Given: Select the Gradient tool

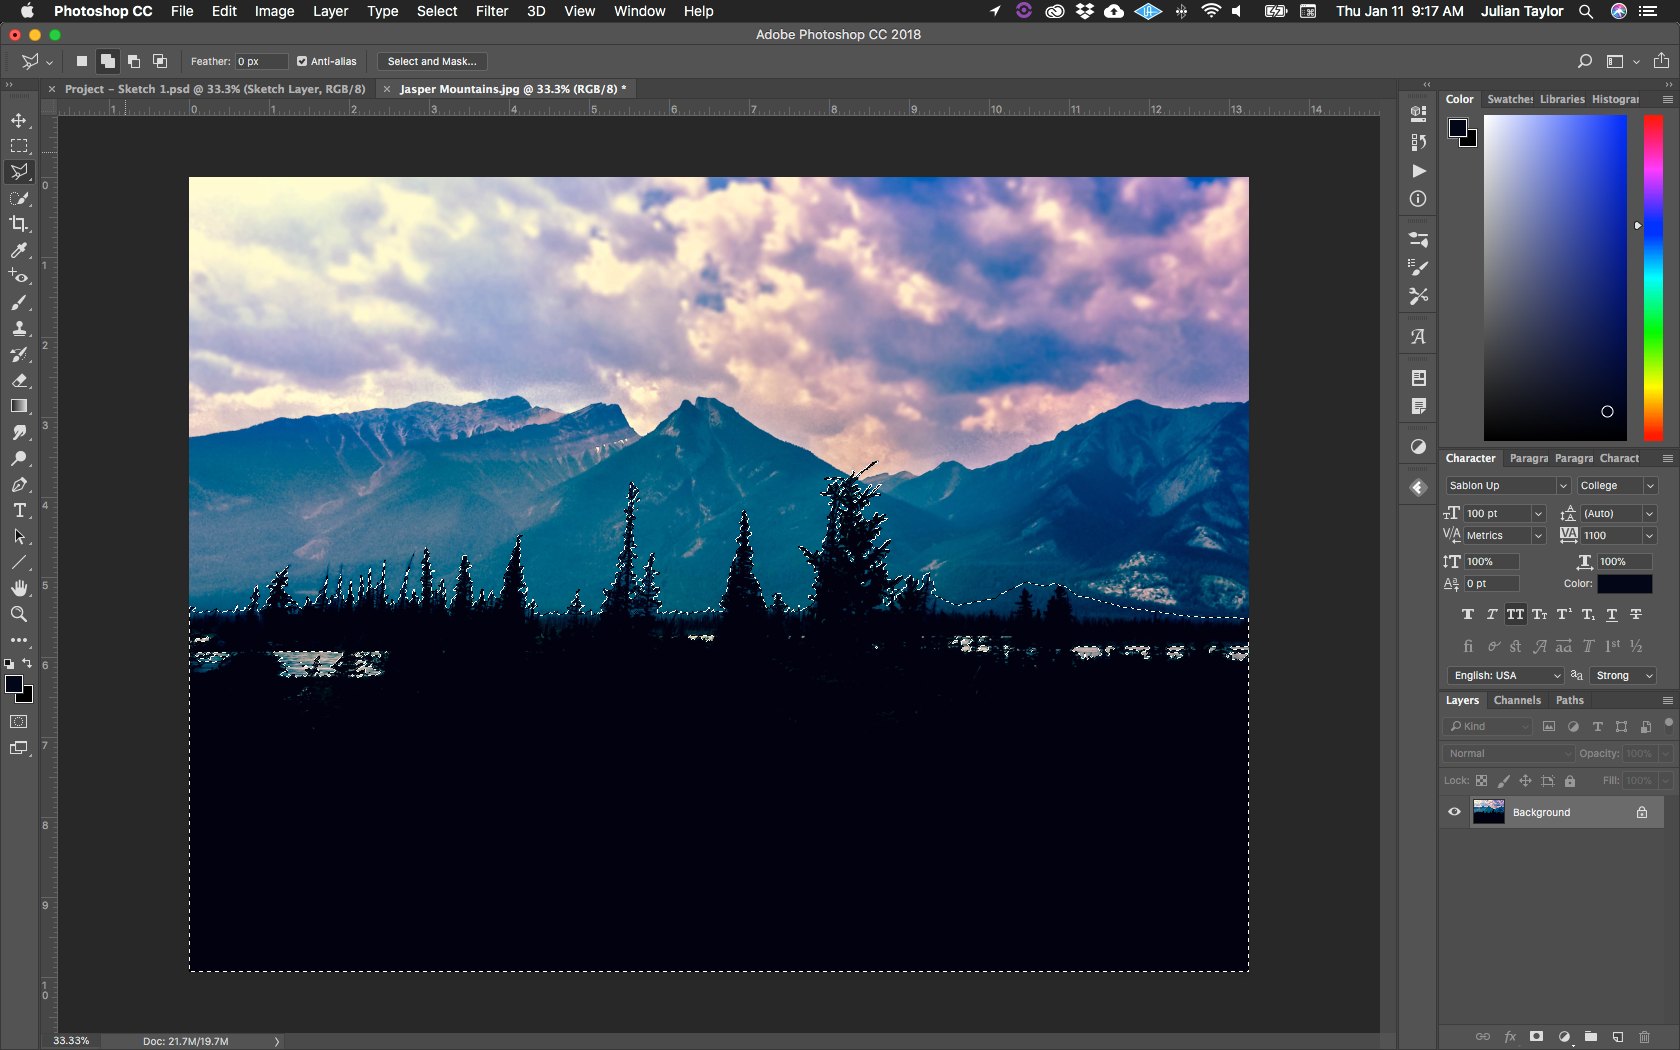Looking at the screenshot, I should [19, 406].
